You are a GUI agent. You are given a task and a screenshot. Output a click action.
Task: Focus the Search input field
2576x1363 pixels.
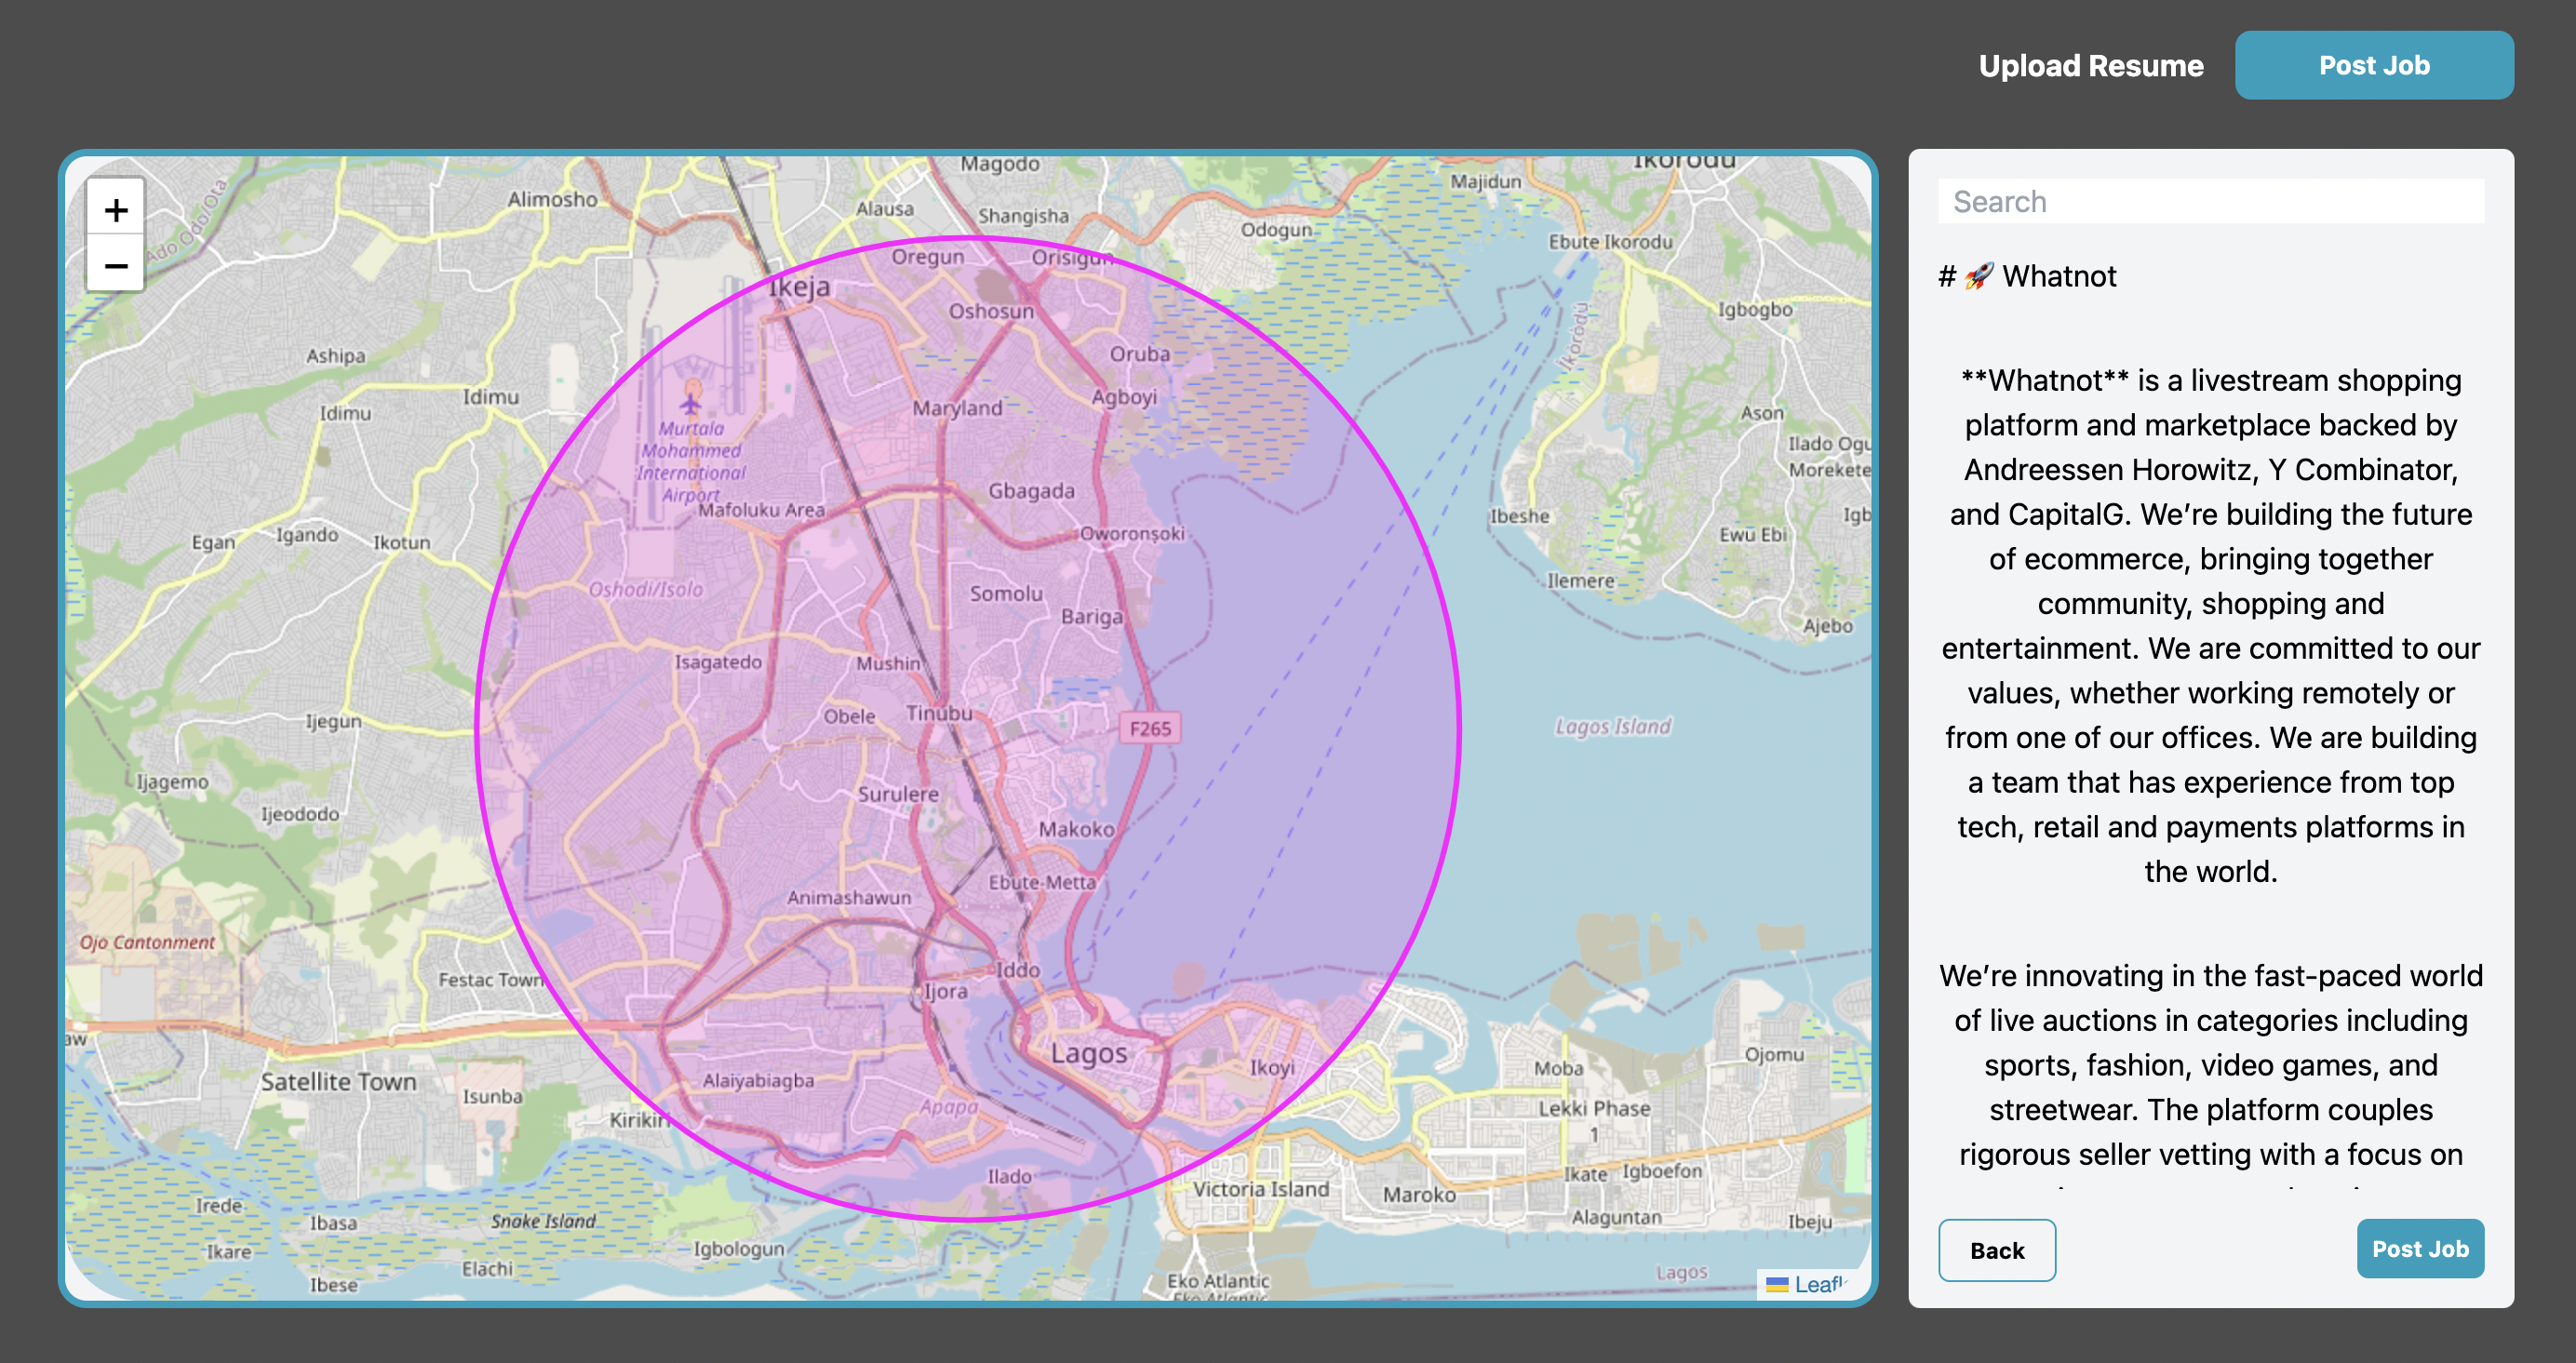(2210, 202)
